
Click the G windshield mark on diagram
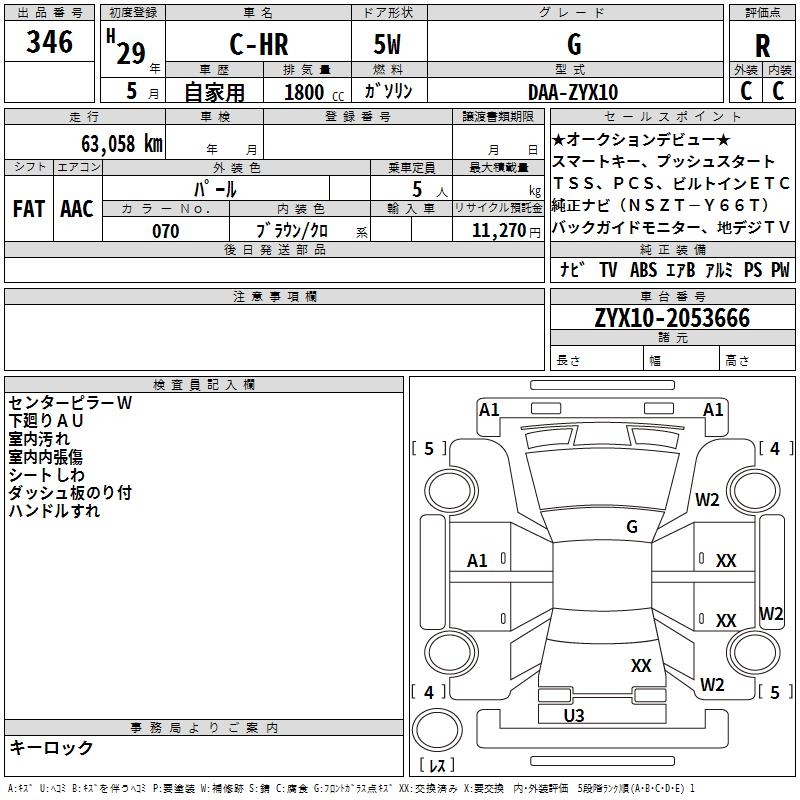tap(632, 526)
